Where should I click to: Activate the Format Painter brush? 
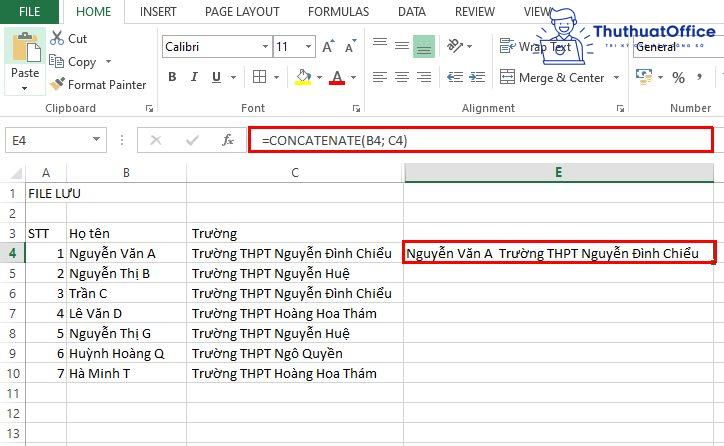click(x=98, y=84)
